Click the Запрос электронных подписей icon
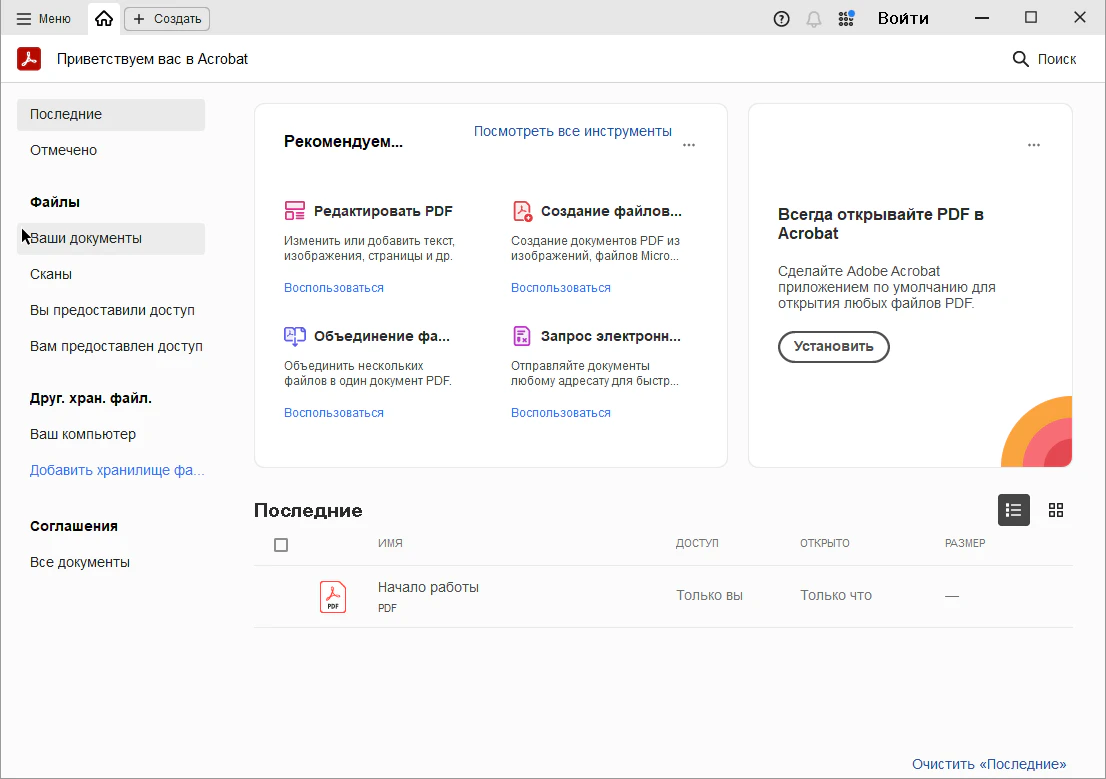 tap(521, 336)
